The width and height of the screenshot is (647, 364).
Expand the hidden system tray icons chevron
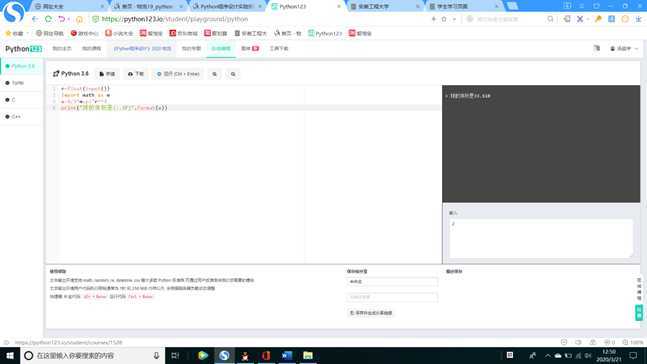click(548, 356)
